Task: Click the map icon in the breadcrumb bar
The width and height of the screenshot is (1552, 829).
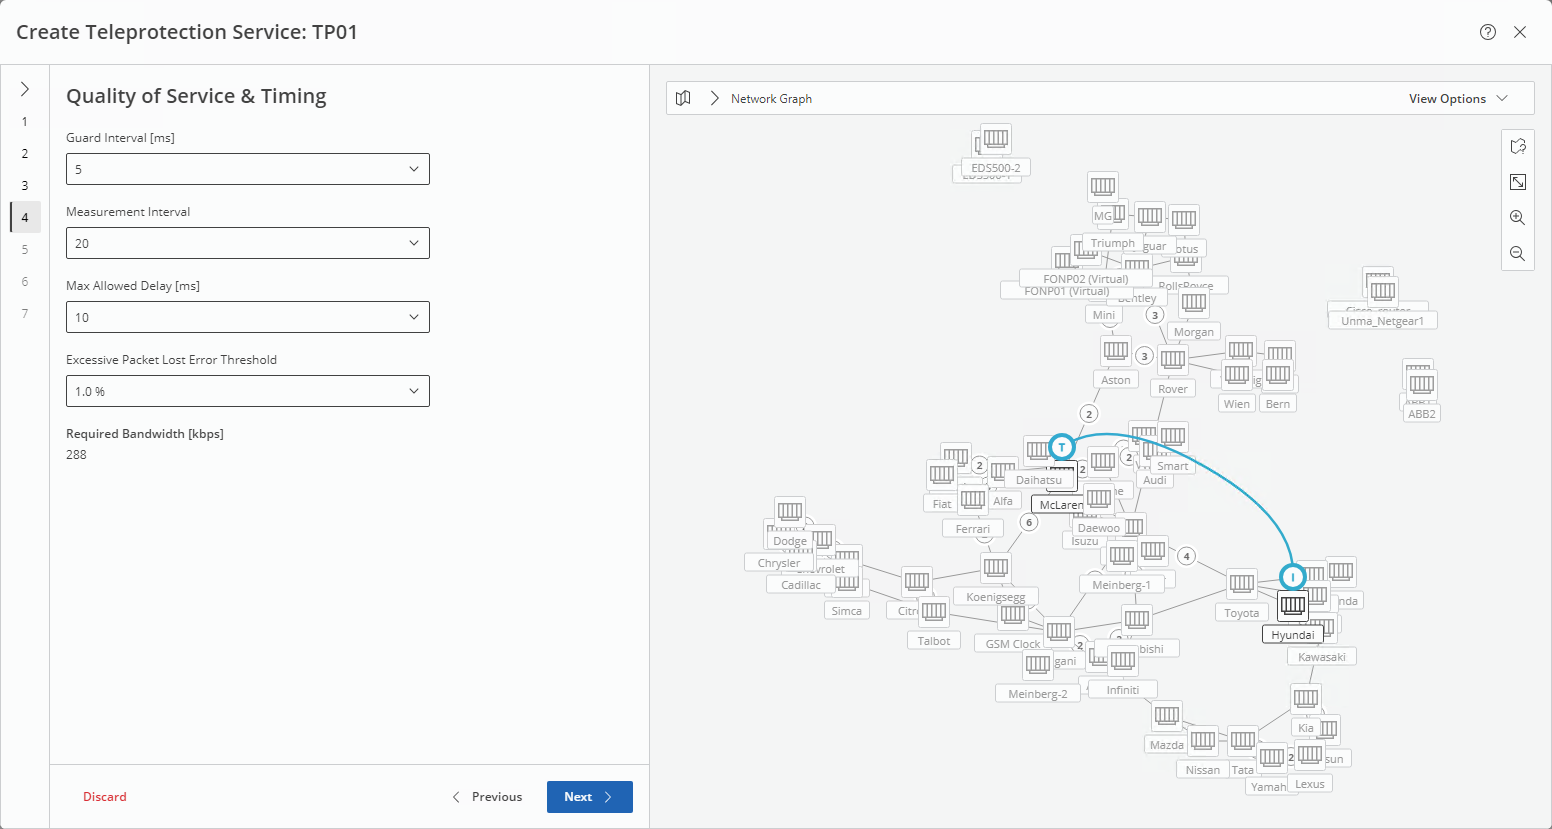Action: pos(683,98)
